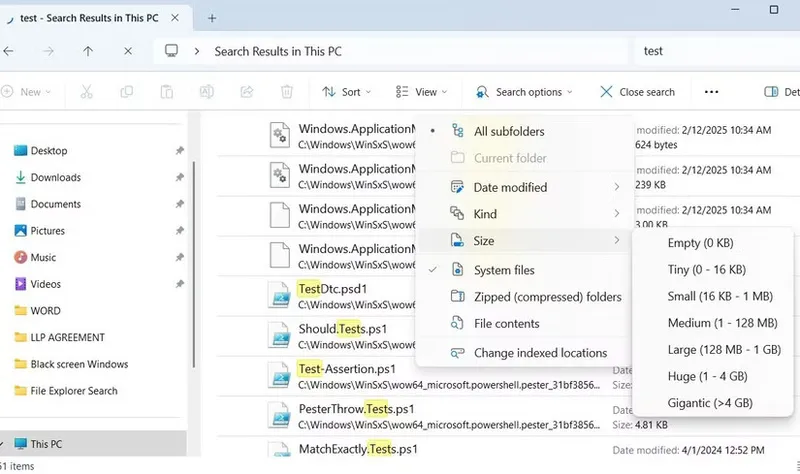Open the Sort dropdown
800x474 pixels.
coord(346,92)
